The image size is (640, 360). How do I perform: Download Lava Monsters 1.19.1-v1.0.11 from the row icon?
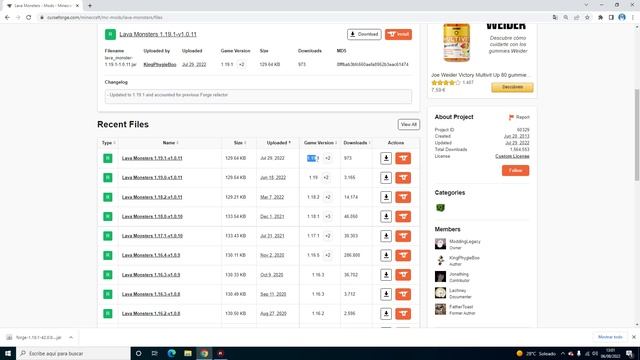tap(386, 158)
